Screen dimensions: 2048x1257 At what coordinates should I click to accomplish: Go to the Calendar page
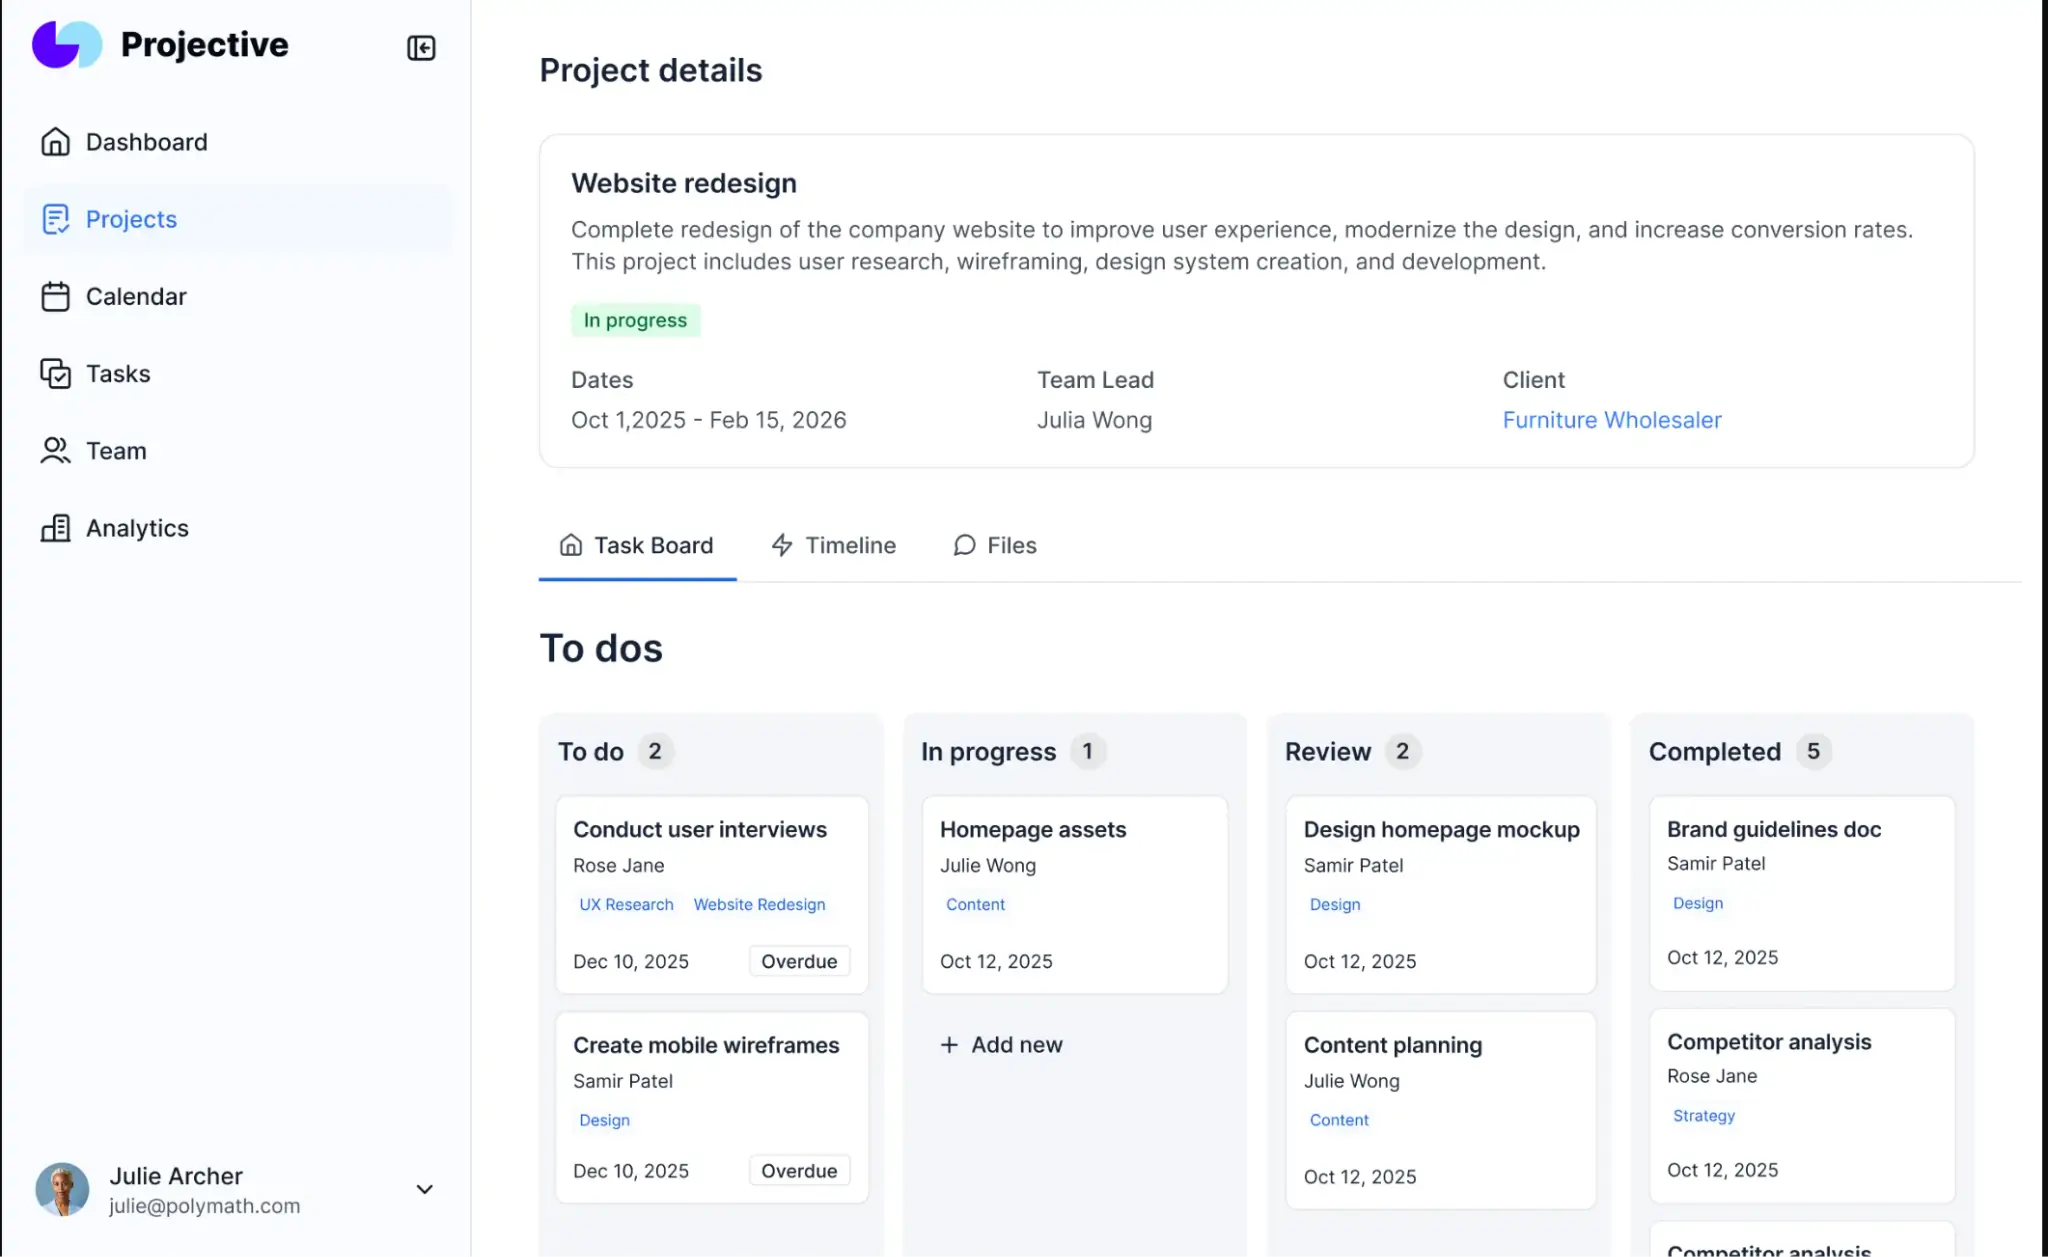click(x=238, y=296)
